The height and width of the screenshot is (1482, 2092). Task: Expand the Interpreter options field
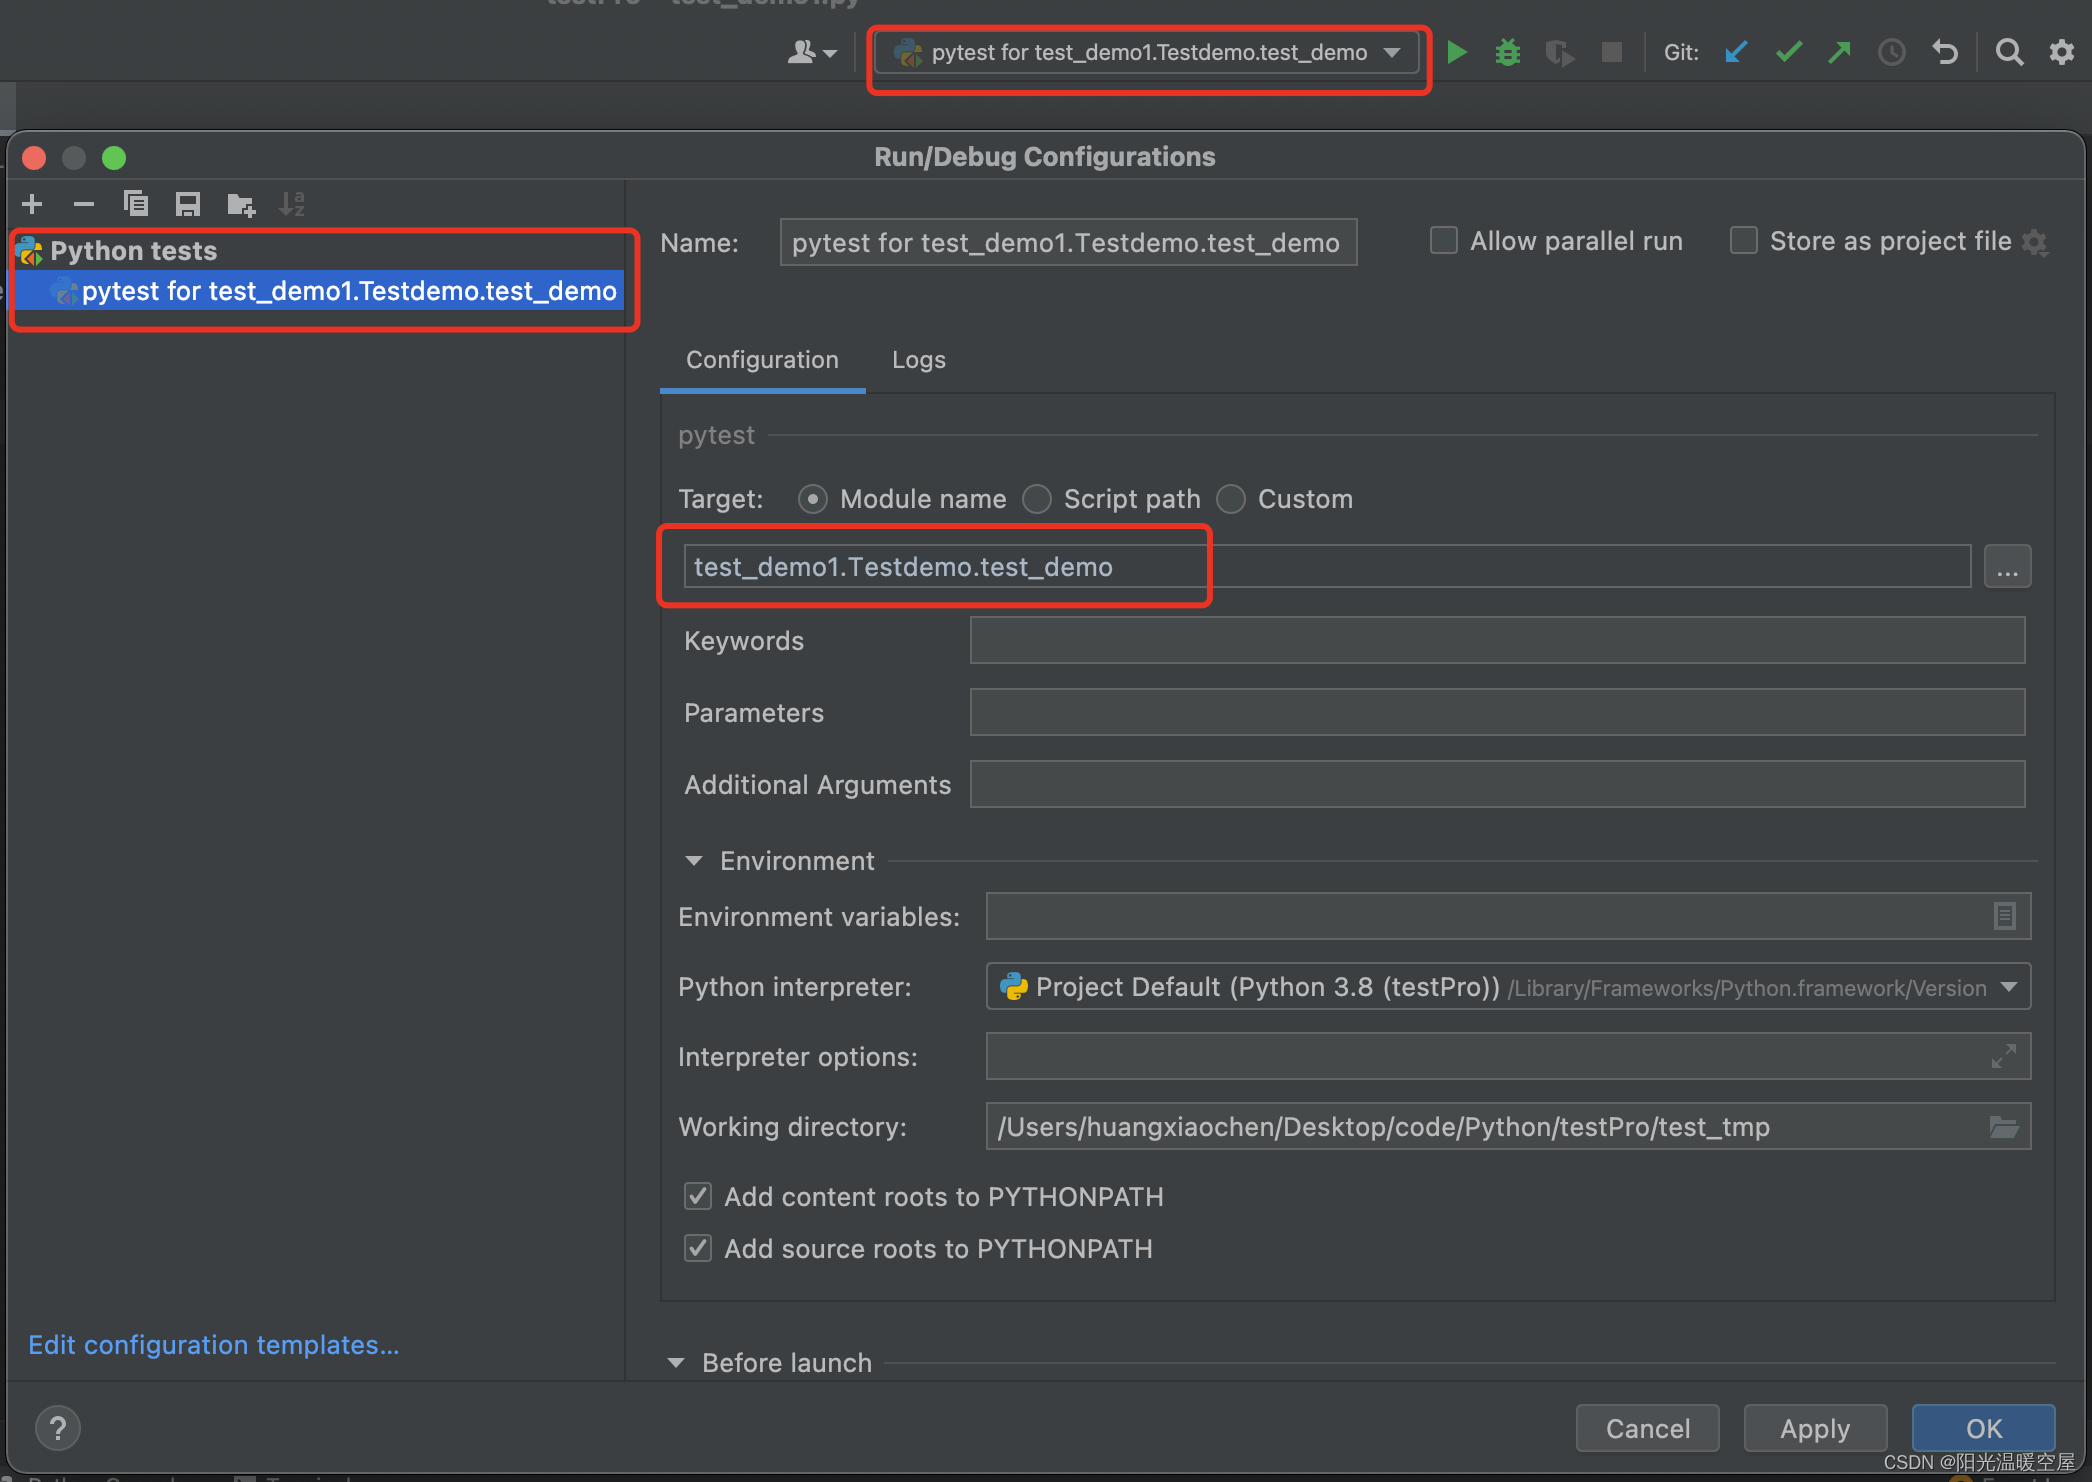pyautogui.click(x=2004, y=1056)
